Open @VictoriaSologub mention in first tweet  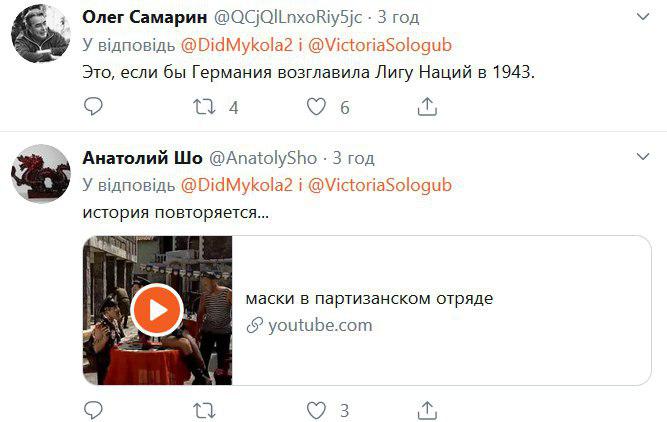coord(380,45)
